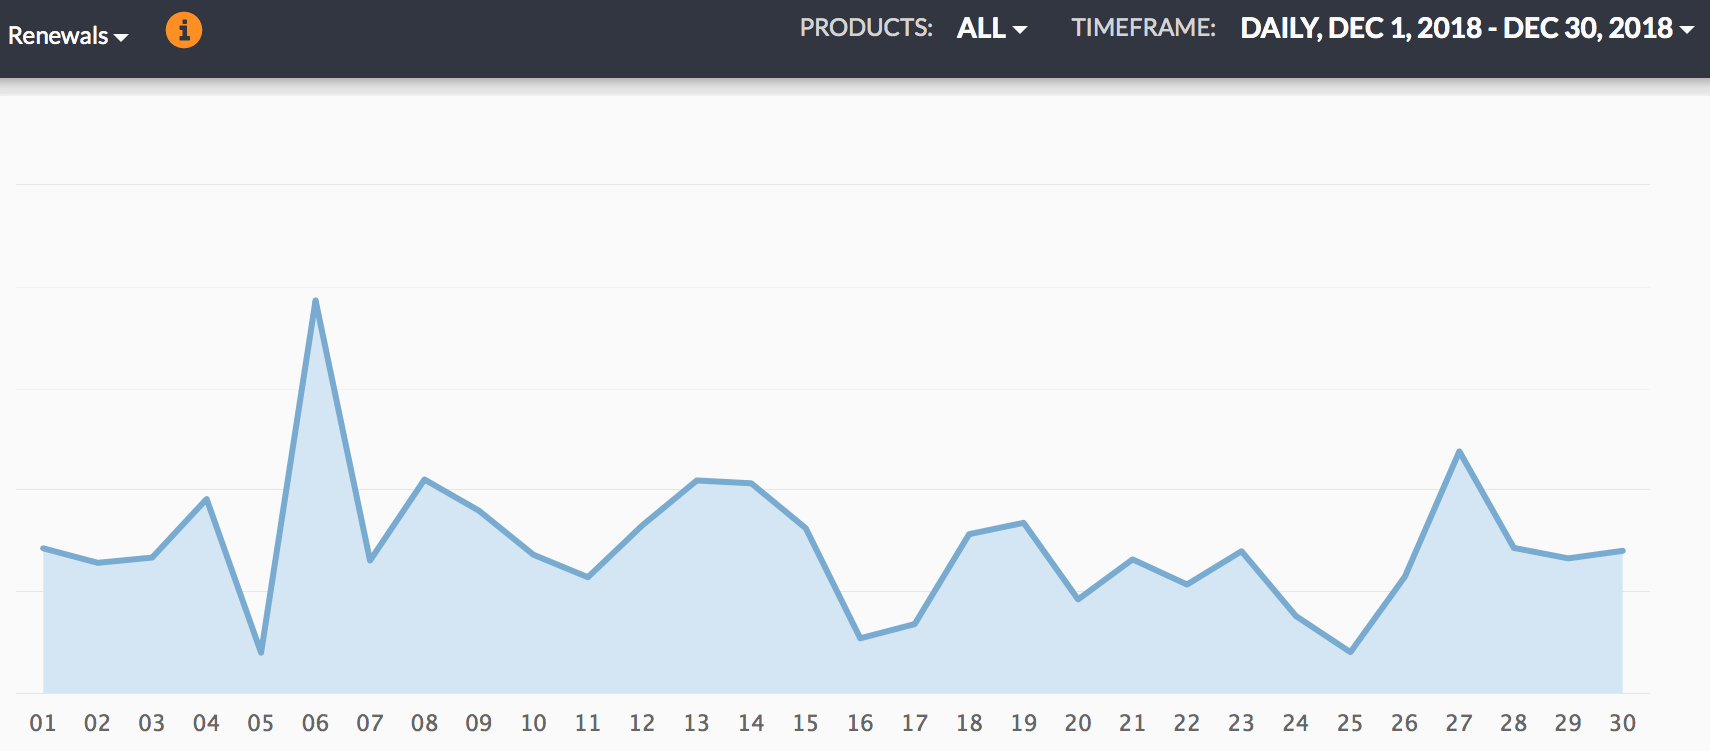
Task: Click the orange info icon
Action: click(183, 30)
